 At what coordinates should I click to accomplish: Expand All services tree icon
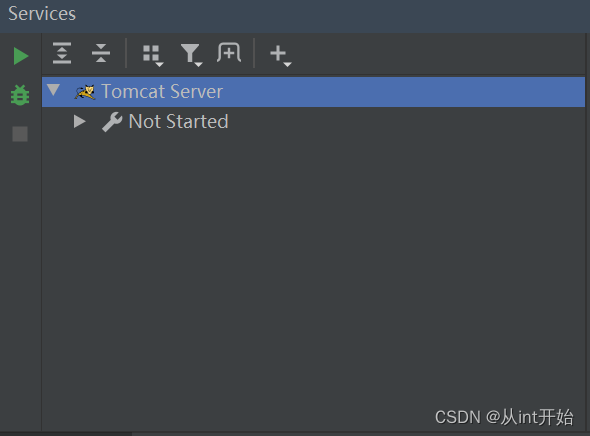(x=62, y=53)
